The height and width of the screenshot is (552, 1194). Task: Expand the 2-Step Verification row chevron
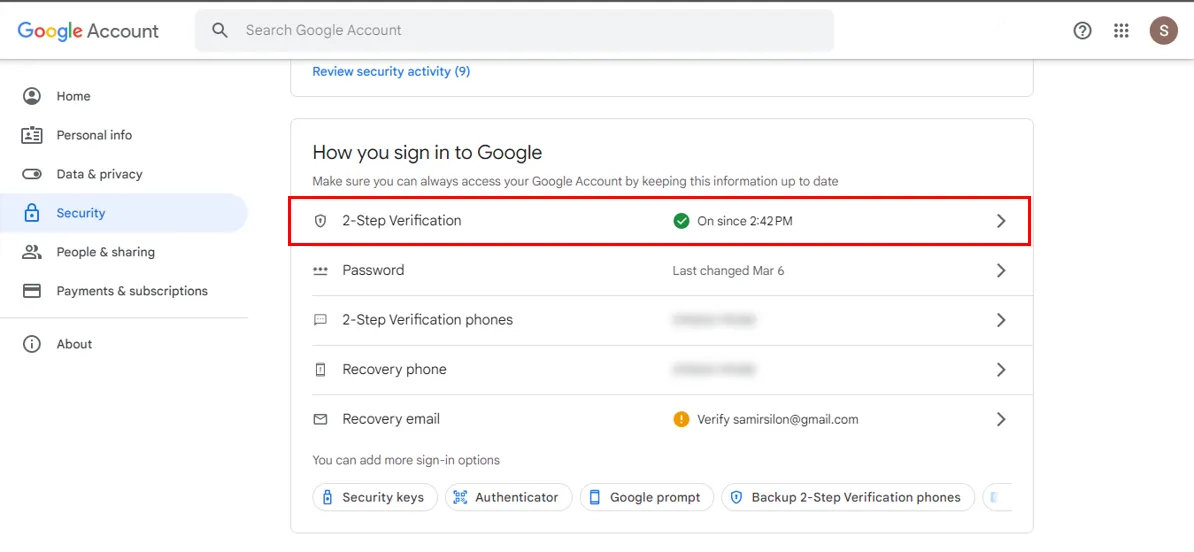click(x=1001, y=221)
